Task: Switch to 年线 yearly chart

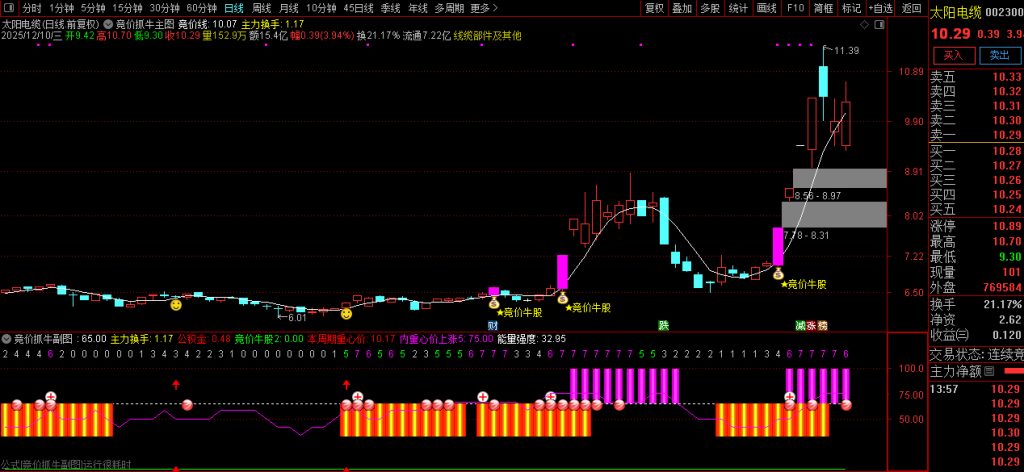Action: [x=418, y=8]
